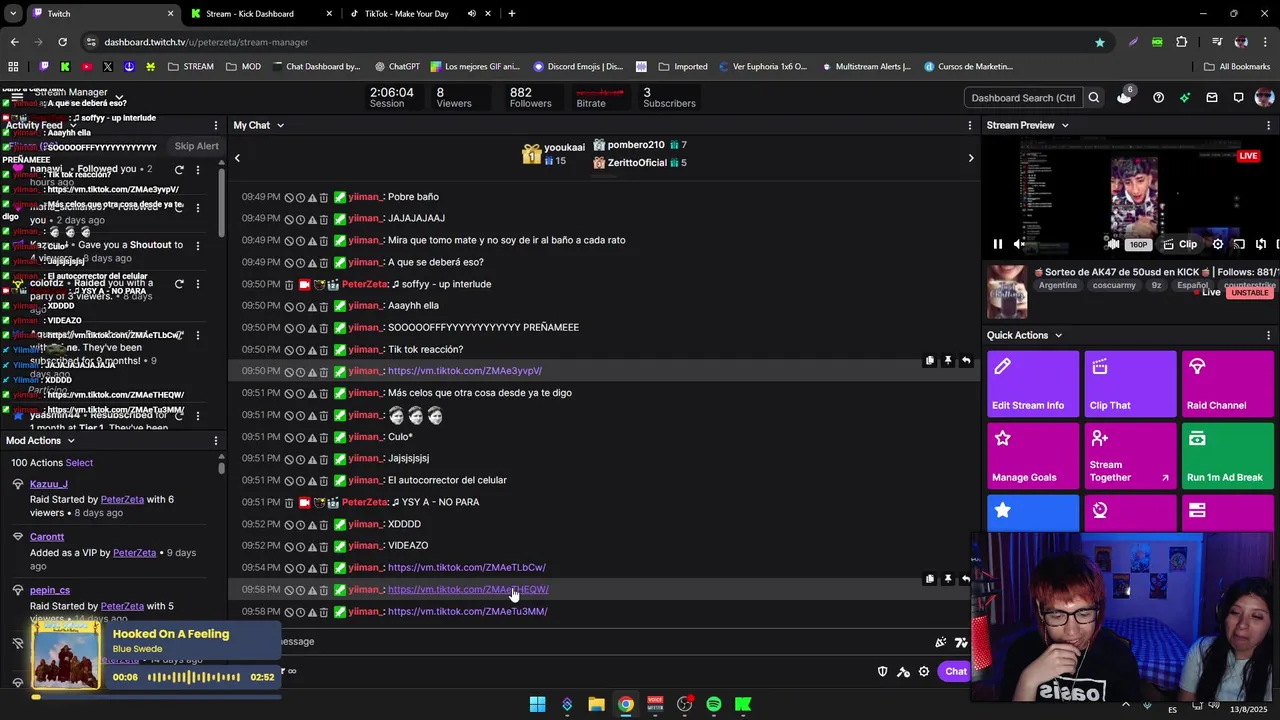Click Raid Channel quick action
This screenshot has height=720, width=1280.
(x=1228, y=383)
